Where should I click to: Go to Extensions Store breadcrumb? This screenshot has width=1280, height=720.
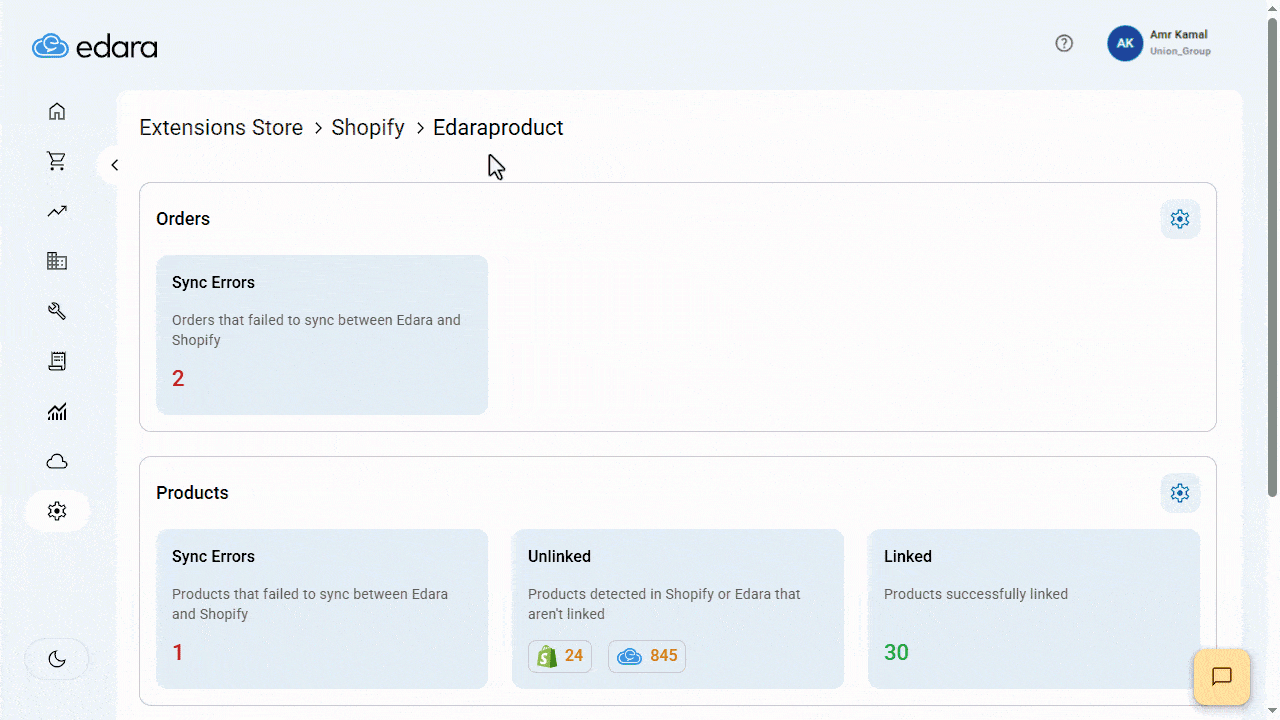(221, 128)
